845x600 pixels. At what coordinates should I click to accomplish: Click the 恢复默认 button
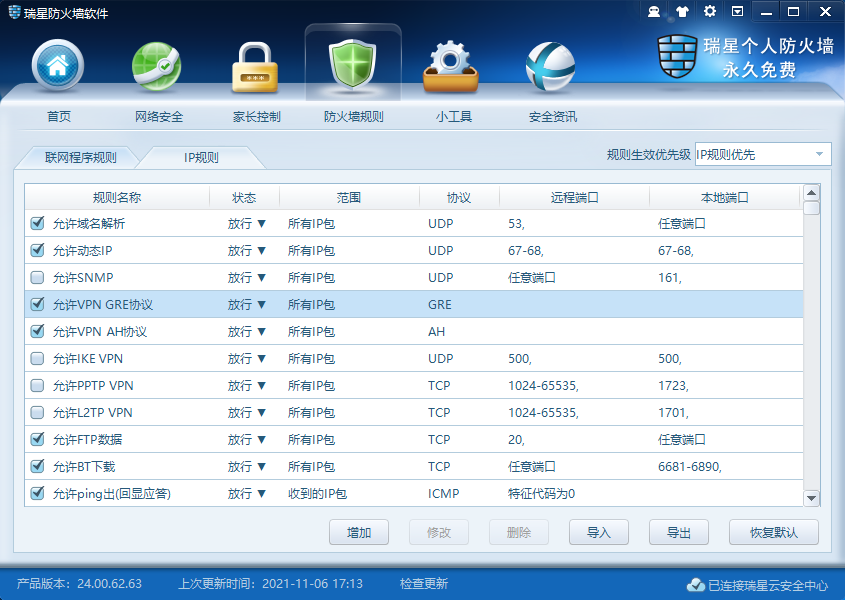point(774,533)
